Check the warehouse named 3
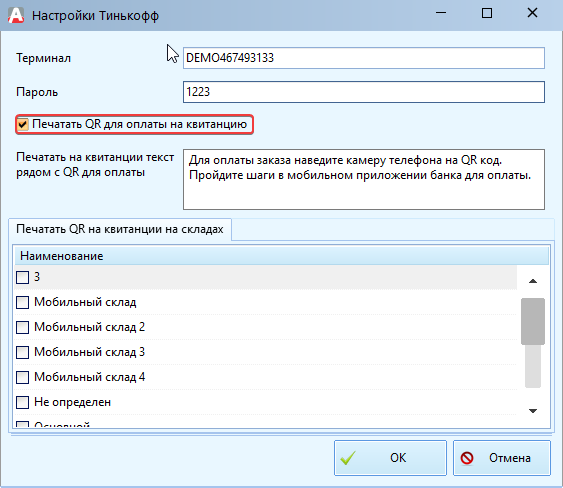This screenshot has height=488, width=563. click(22, 277)
